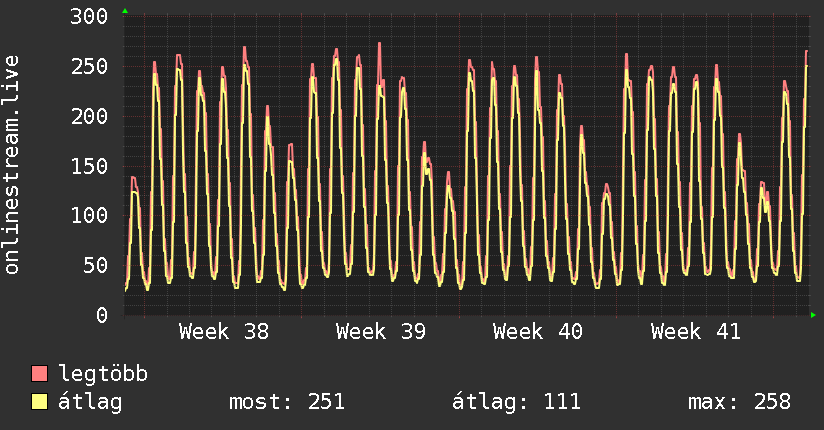Click the 300 y-axis label
Viewport: 824px width, 430px height.
tap(89, 16)
